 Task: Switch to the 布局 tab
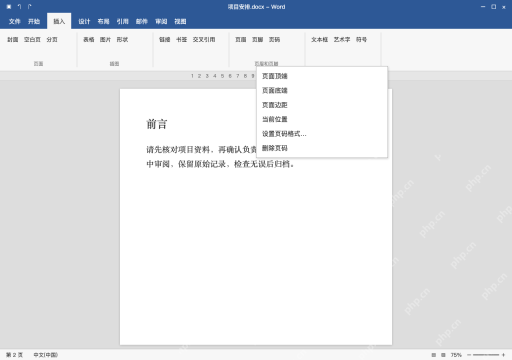[x=103, y=21]
